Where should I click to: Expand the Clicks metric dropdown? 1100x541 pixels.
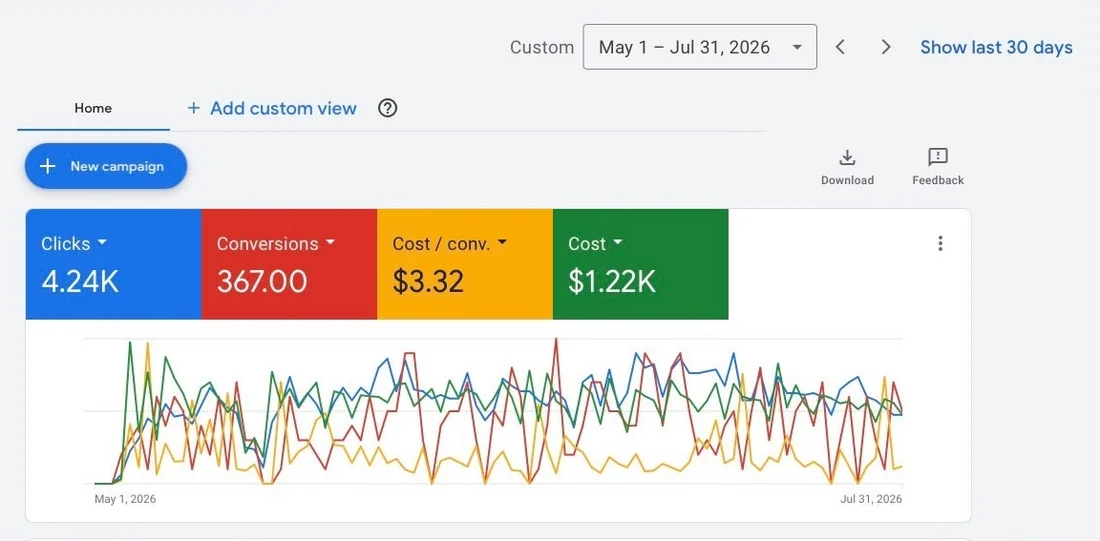(74, 243)
